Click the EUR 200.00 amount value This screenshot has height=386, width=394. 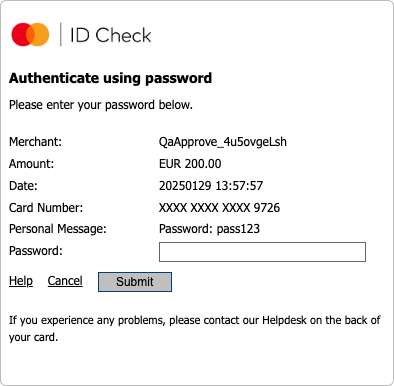[190, 164]
